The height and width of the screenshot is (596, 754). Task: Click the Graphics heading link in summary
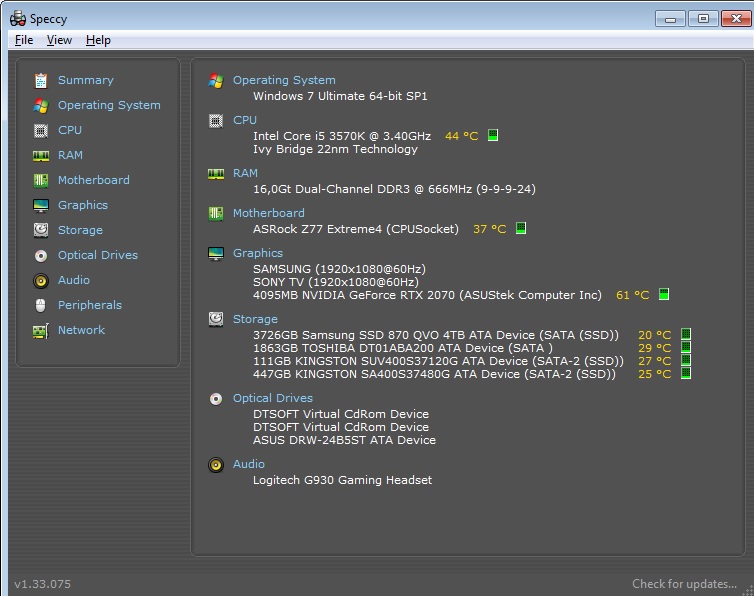pos(258,253)
